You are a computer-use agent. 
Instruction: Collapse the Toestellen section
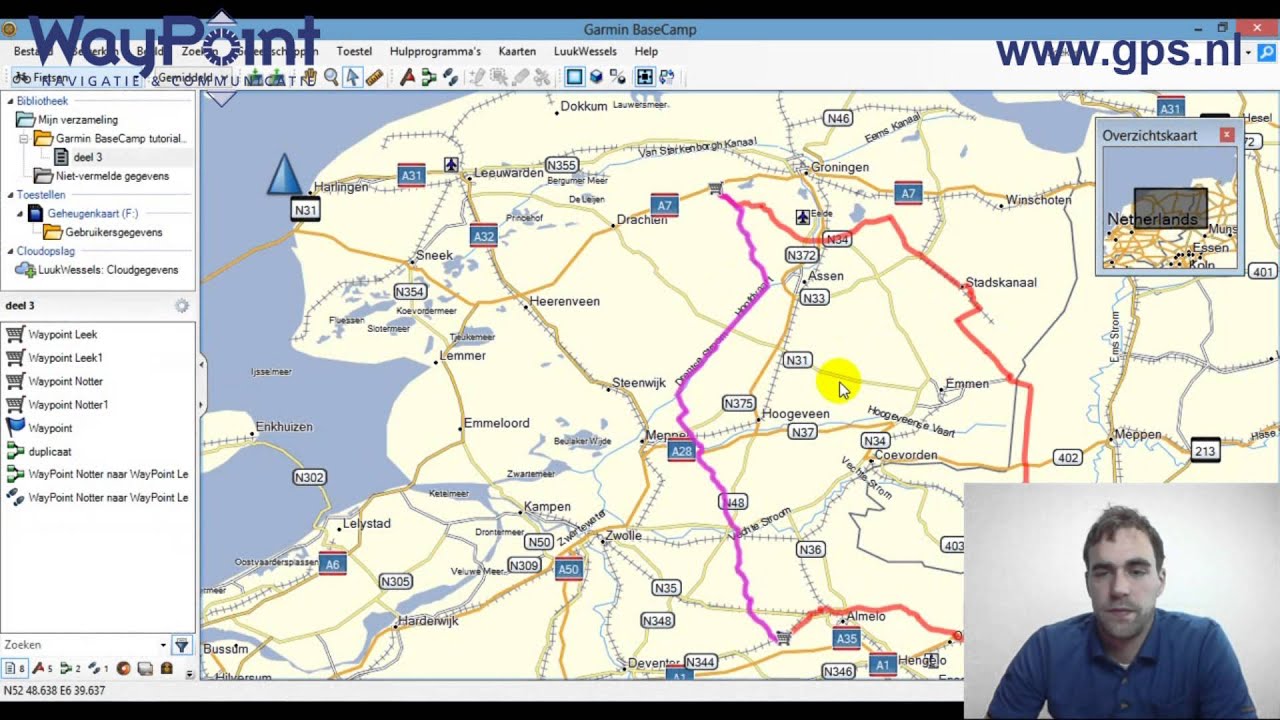pyautogui.click(x=10, y=195)
